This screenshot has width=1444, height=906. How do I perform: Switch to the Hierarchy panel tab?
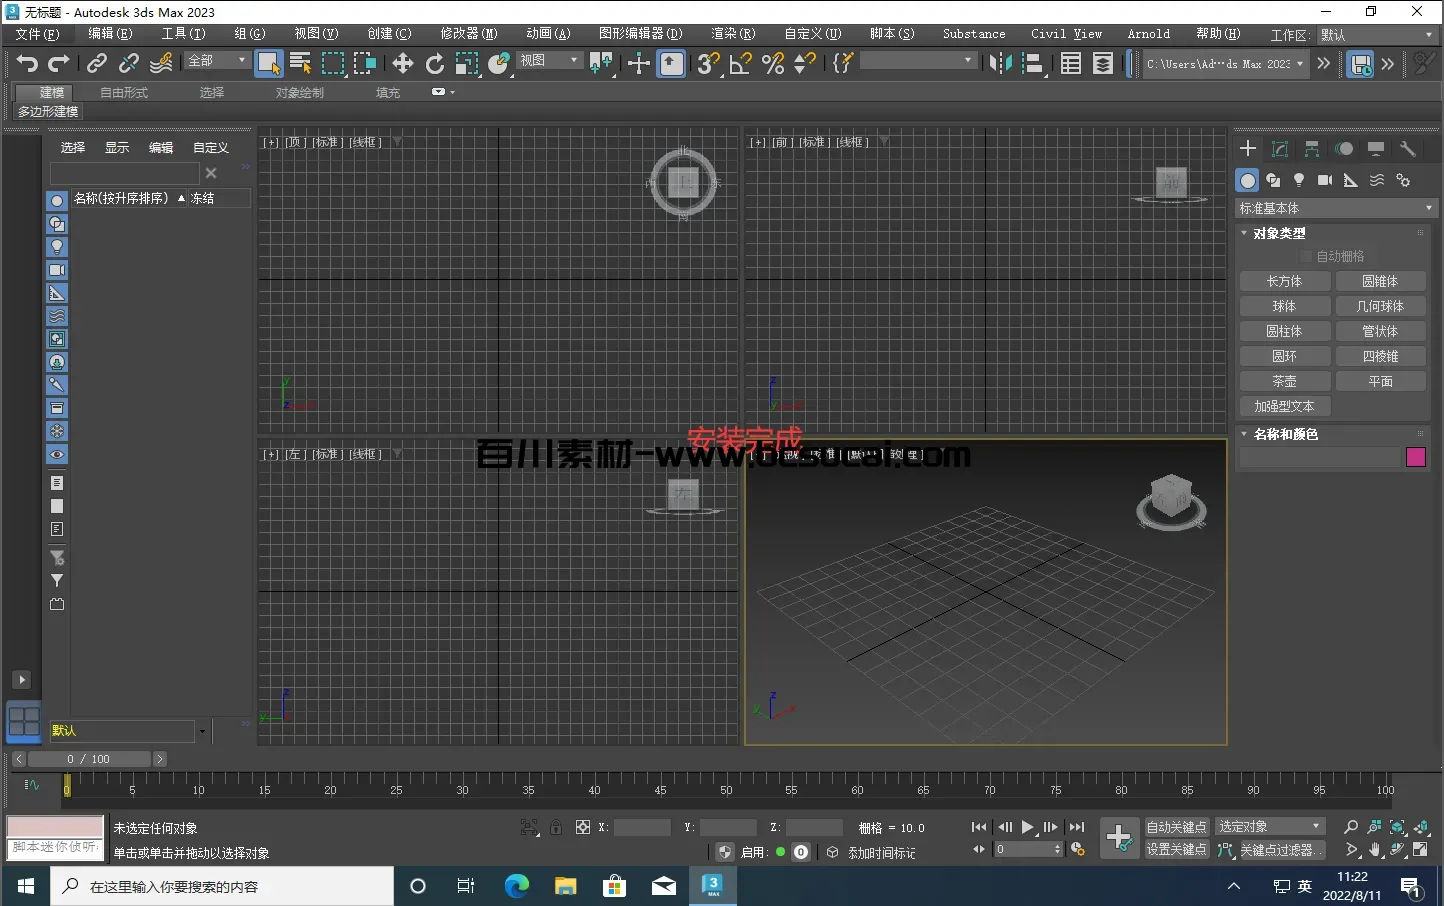click(1312, 149)
